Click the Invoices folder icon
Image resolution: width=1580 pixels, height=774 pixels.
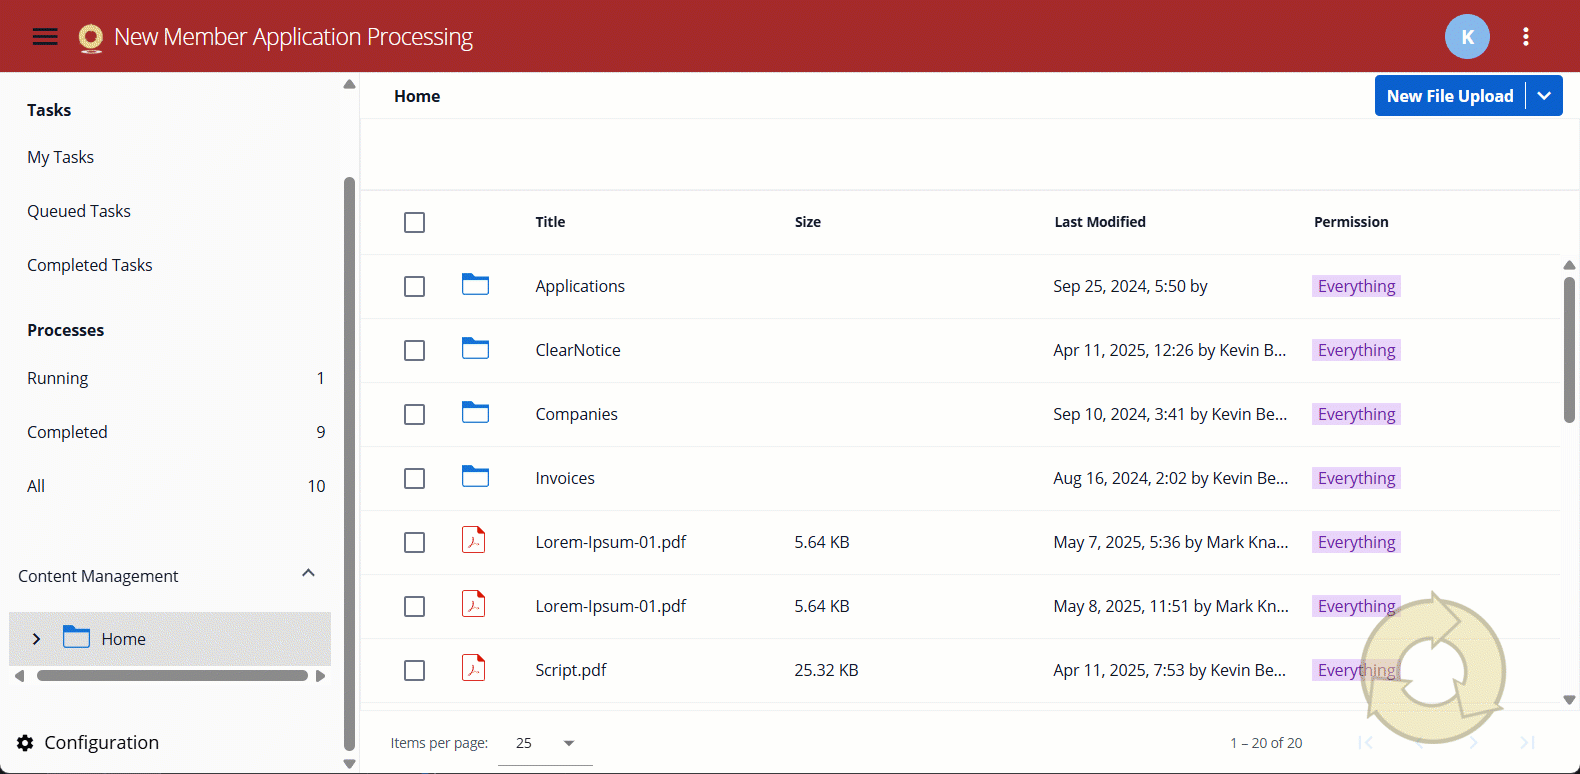coord(475,477)
